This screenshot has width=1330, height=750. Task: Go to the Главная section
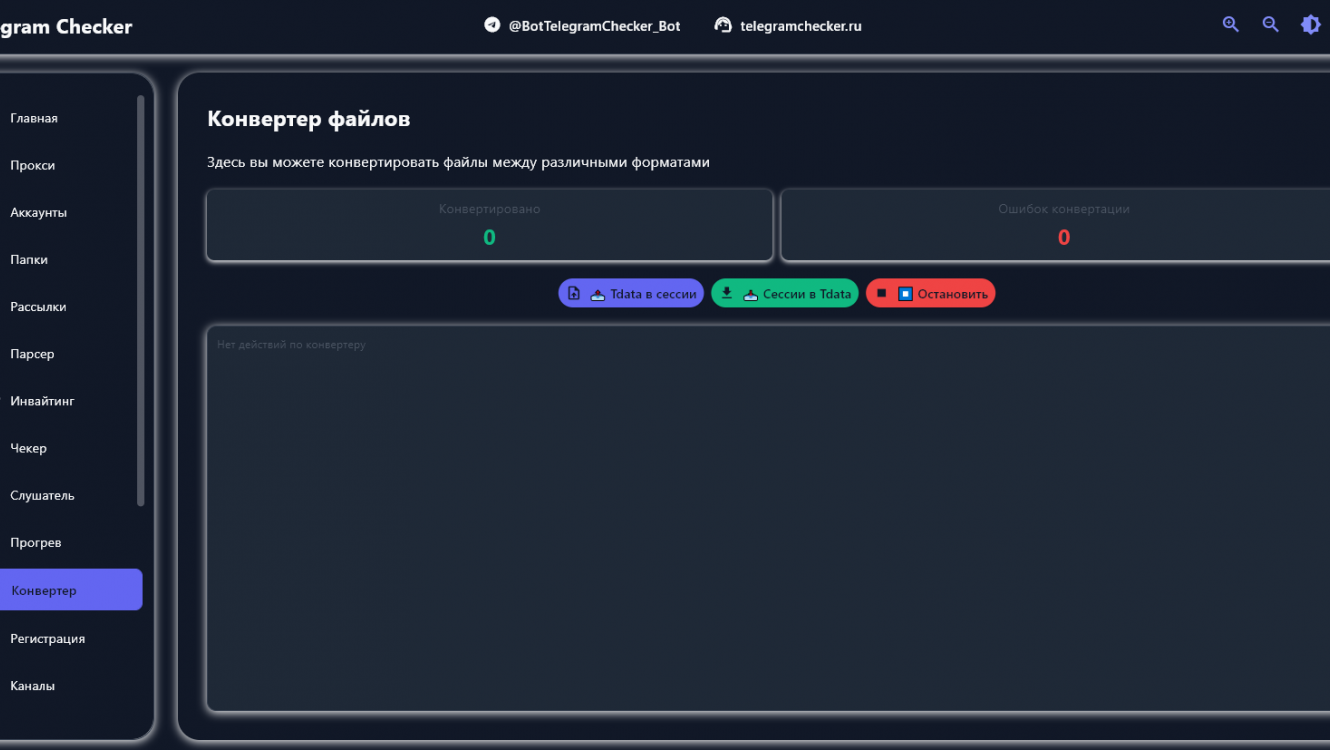coord(34,118)
